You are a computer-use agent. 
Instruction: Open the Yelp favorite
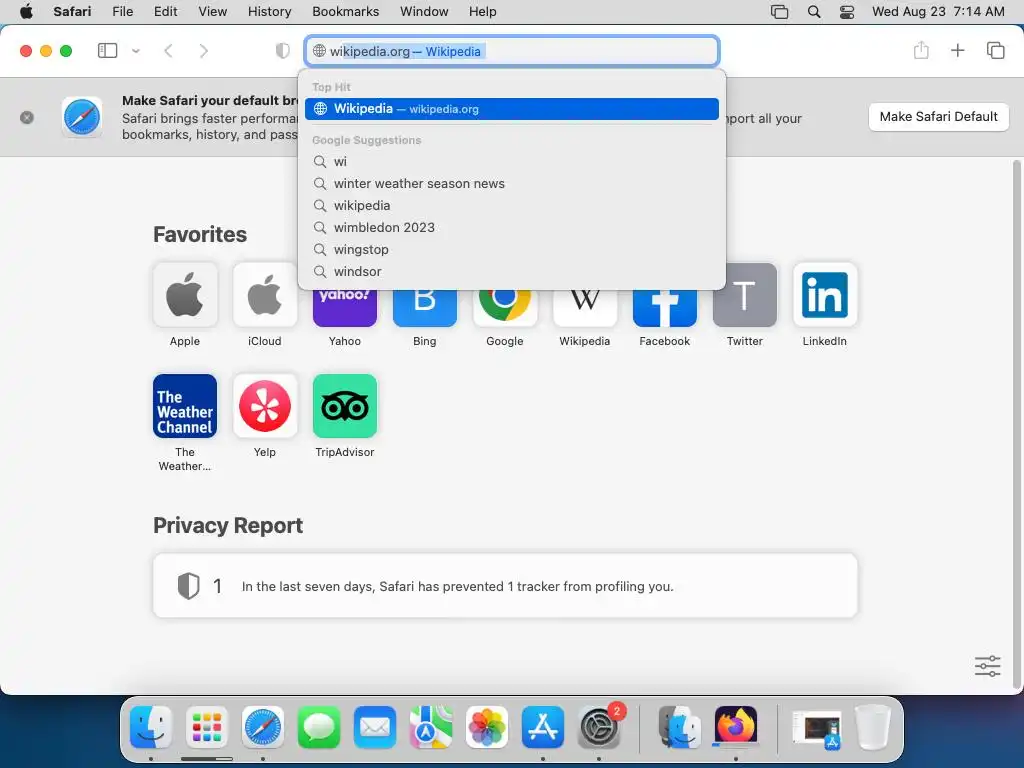tap(264, 406)
